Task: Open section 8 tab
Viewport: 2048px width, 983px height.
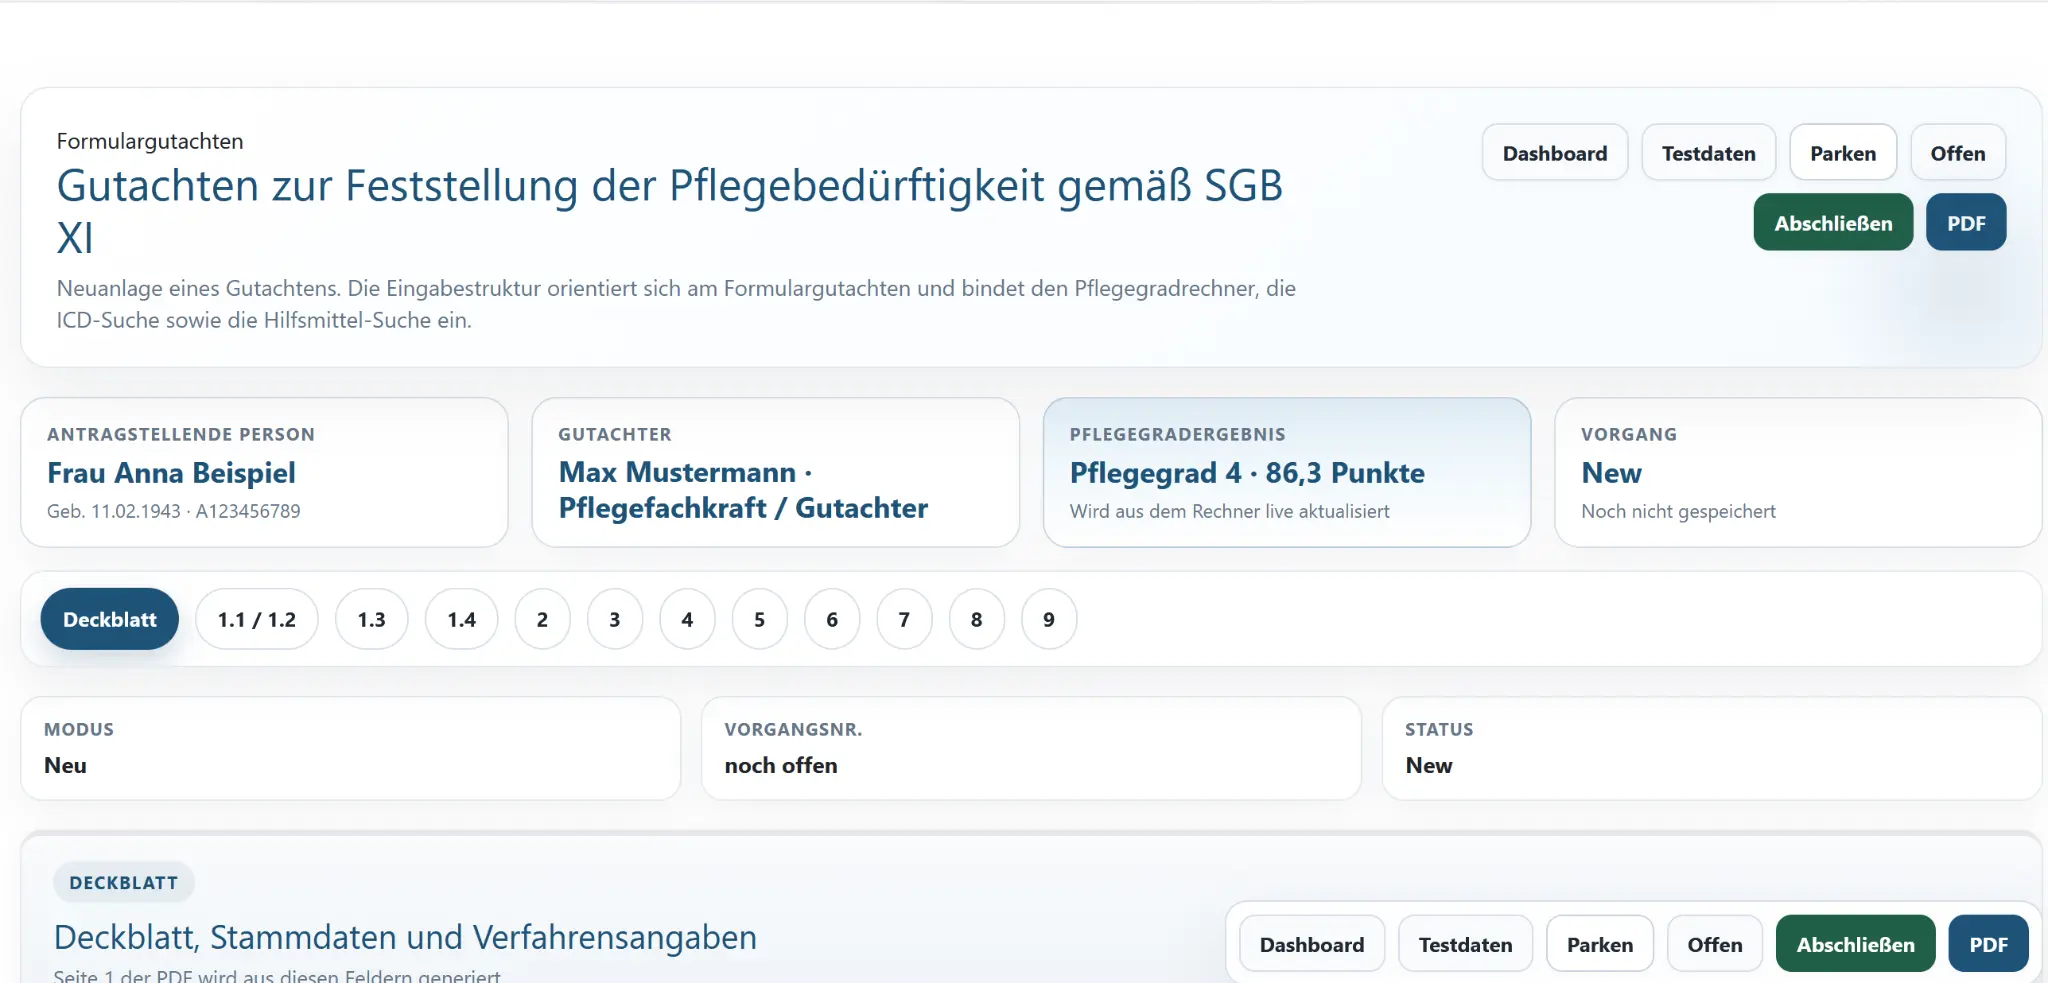Action: pos(977,619)
